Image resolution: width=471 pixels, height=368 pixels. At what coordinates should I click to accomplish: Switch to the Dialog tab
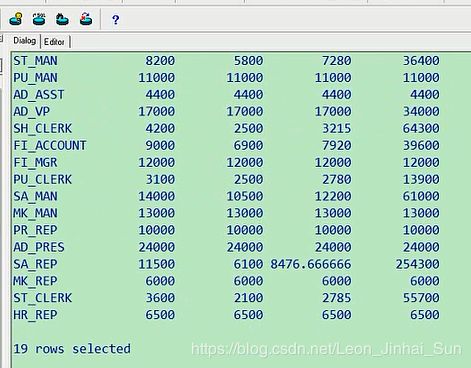click(x=25, y=41)
